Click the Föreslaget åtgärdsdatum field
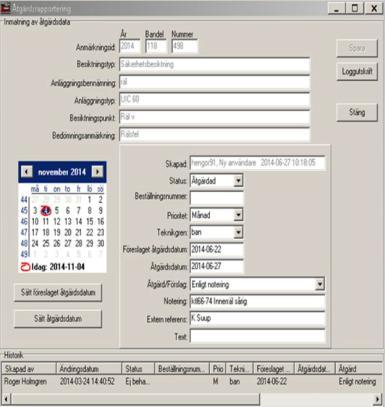The image size is (385, 407). point(217,249)
